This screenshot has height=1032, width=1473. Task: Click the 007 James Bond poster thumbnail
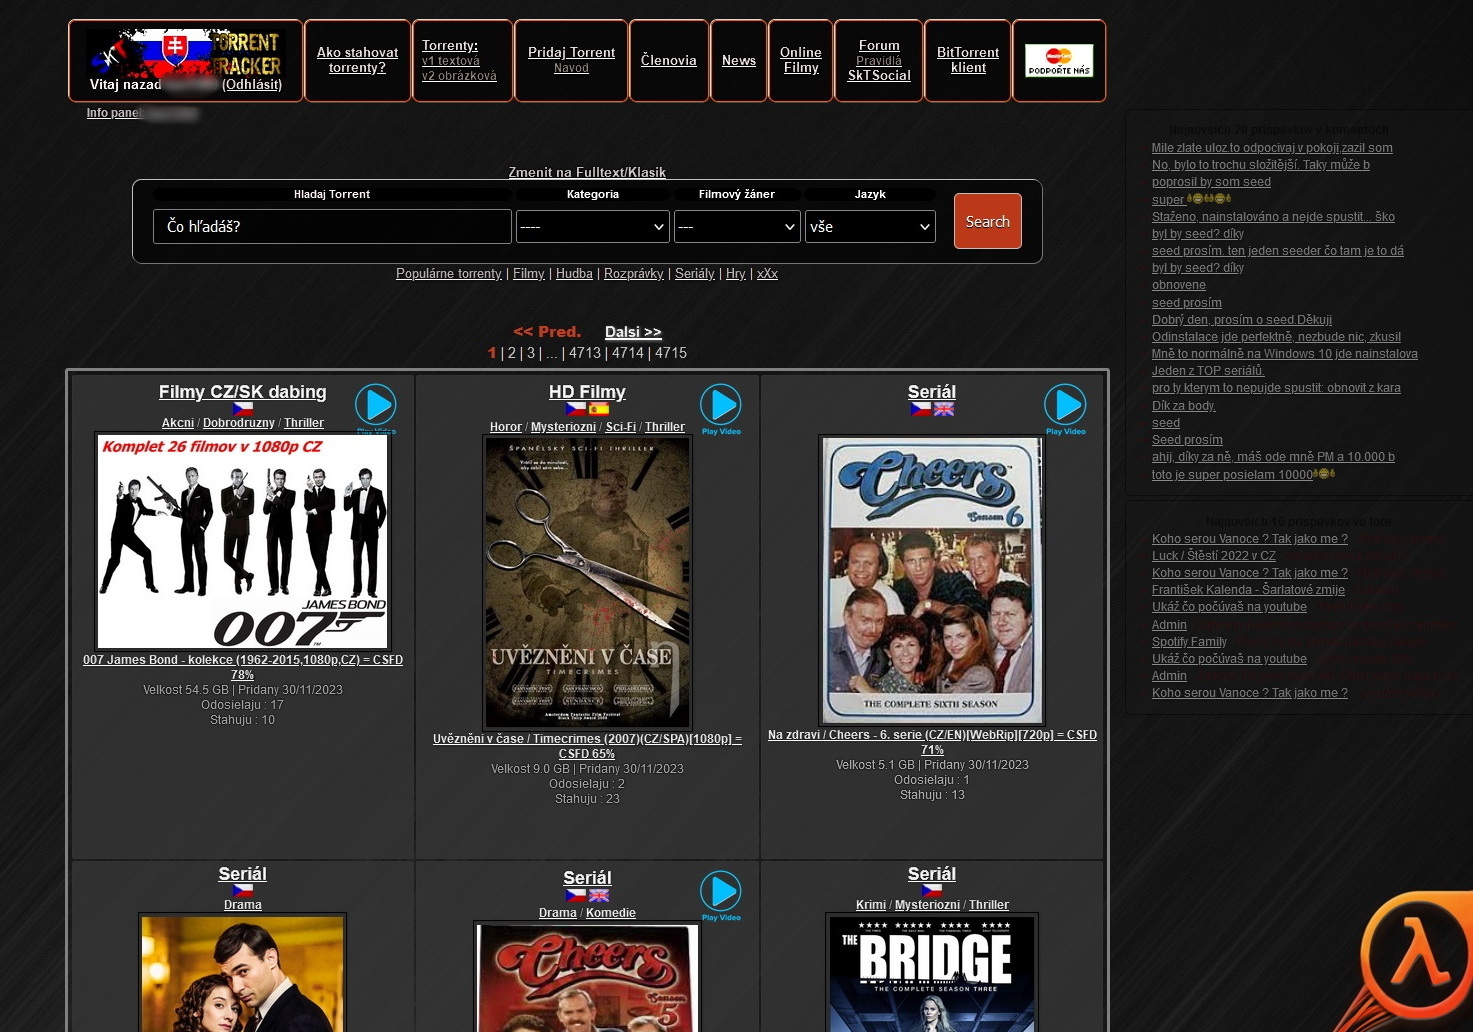243,541
